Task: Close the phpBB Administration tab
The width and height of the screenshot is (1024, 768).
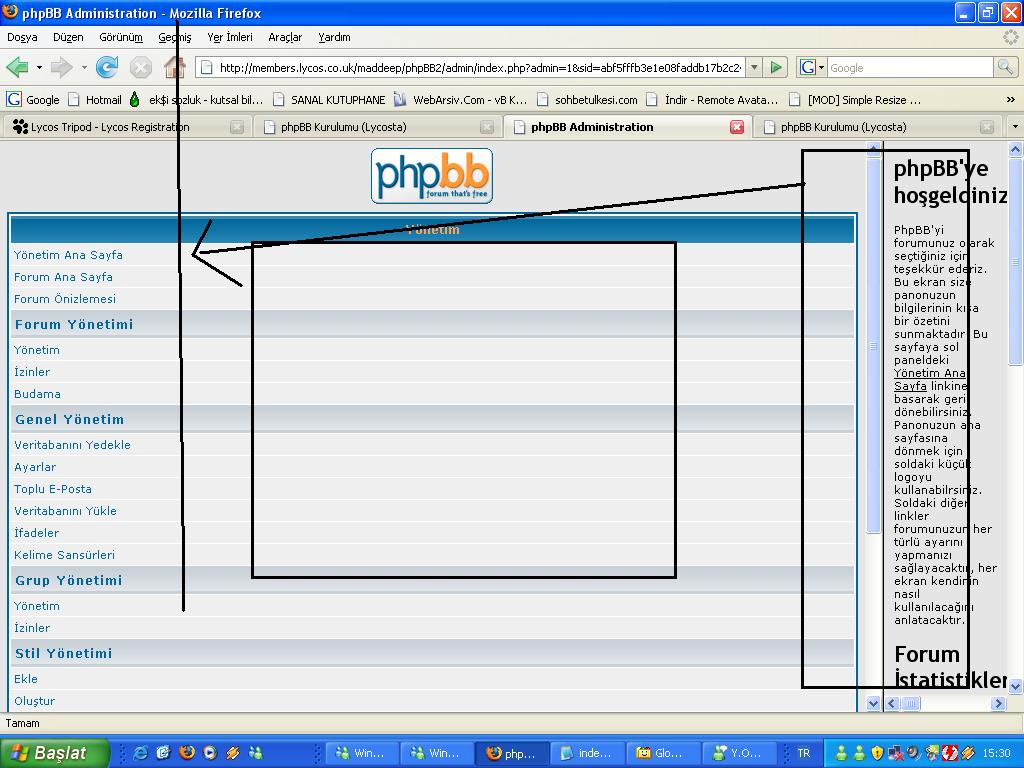Action: [x=737, y=127]
